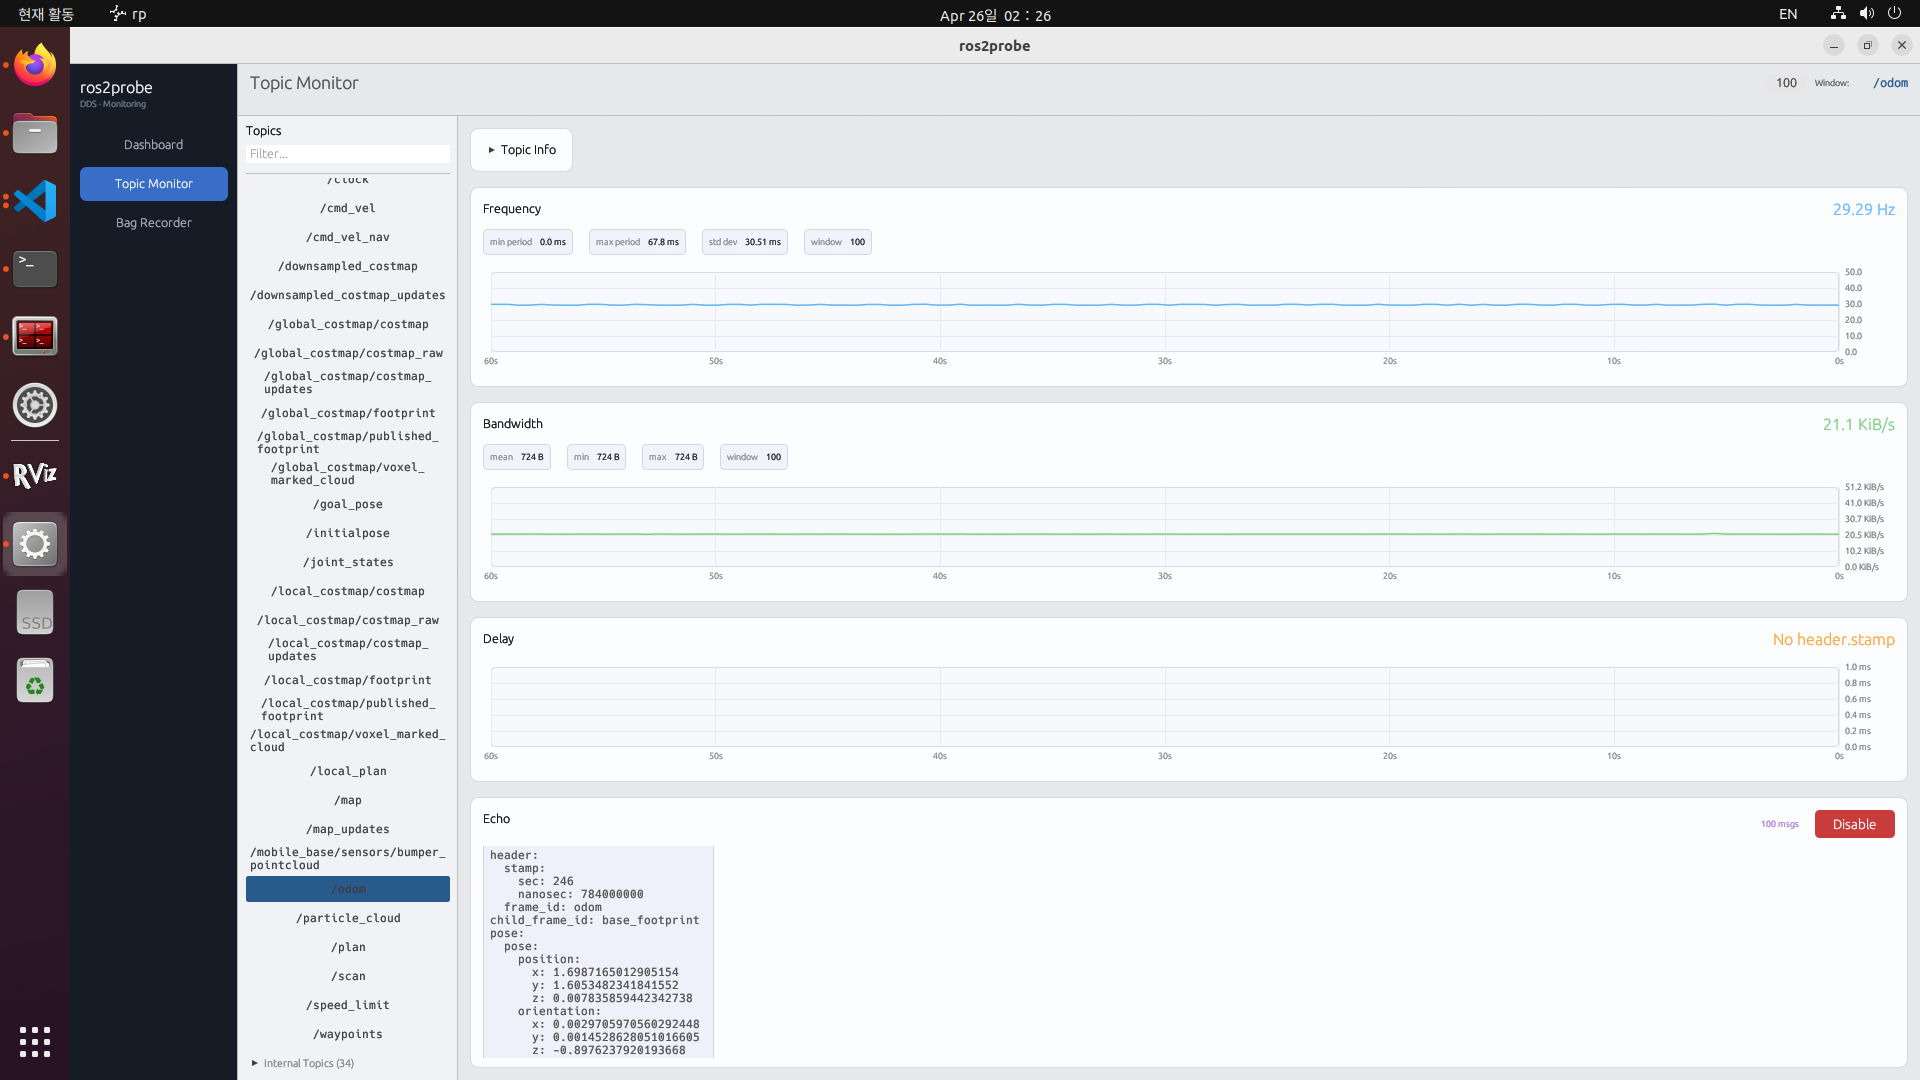
Task: Select the /joint_states topic
Action: click(x=348, y=562)
